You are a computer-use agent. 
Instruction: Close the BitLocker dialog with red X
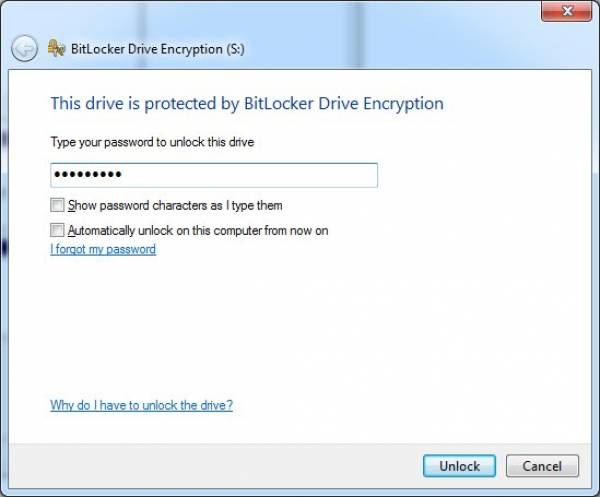567,11
